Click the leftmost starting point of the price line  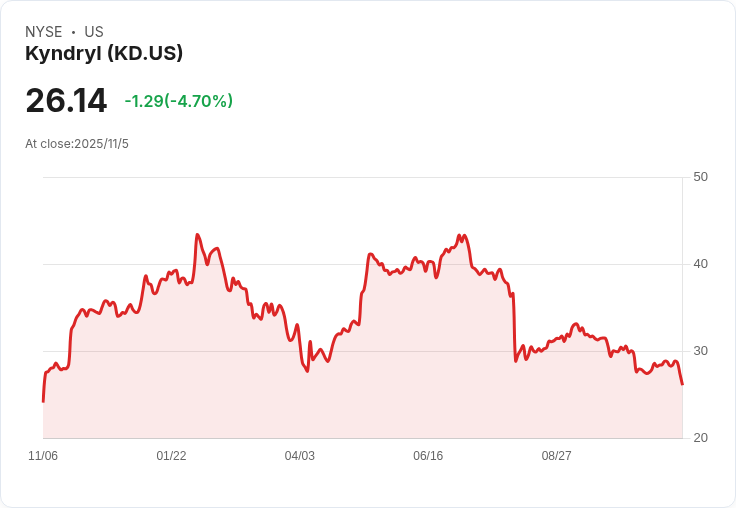click(x=43, y=401)
